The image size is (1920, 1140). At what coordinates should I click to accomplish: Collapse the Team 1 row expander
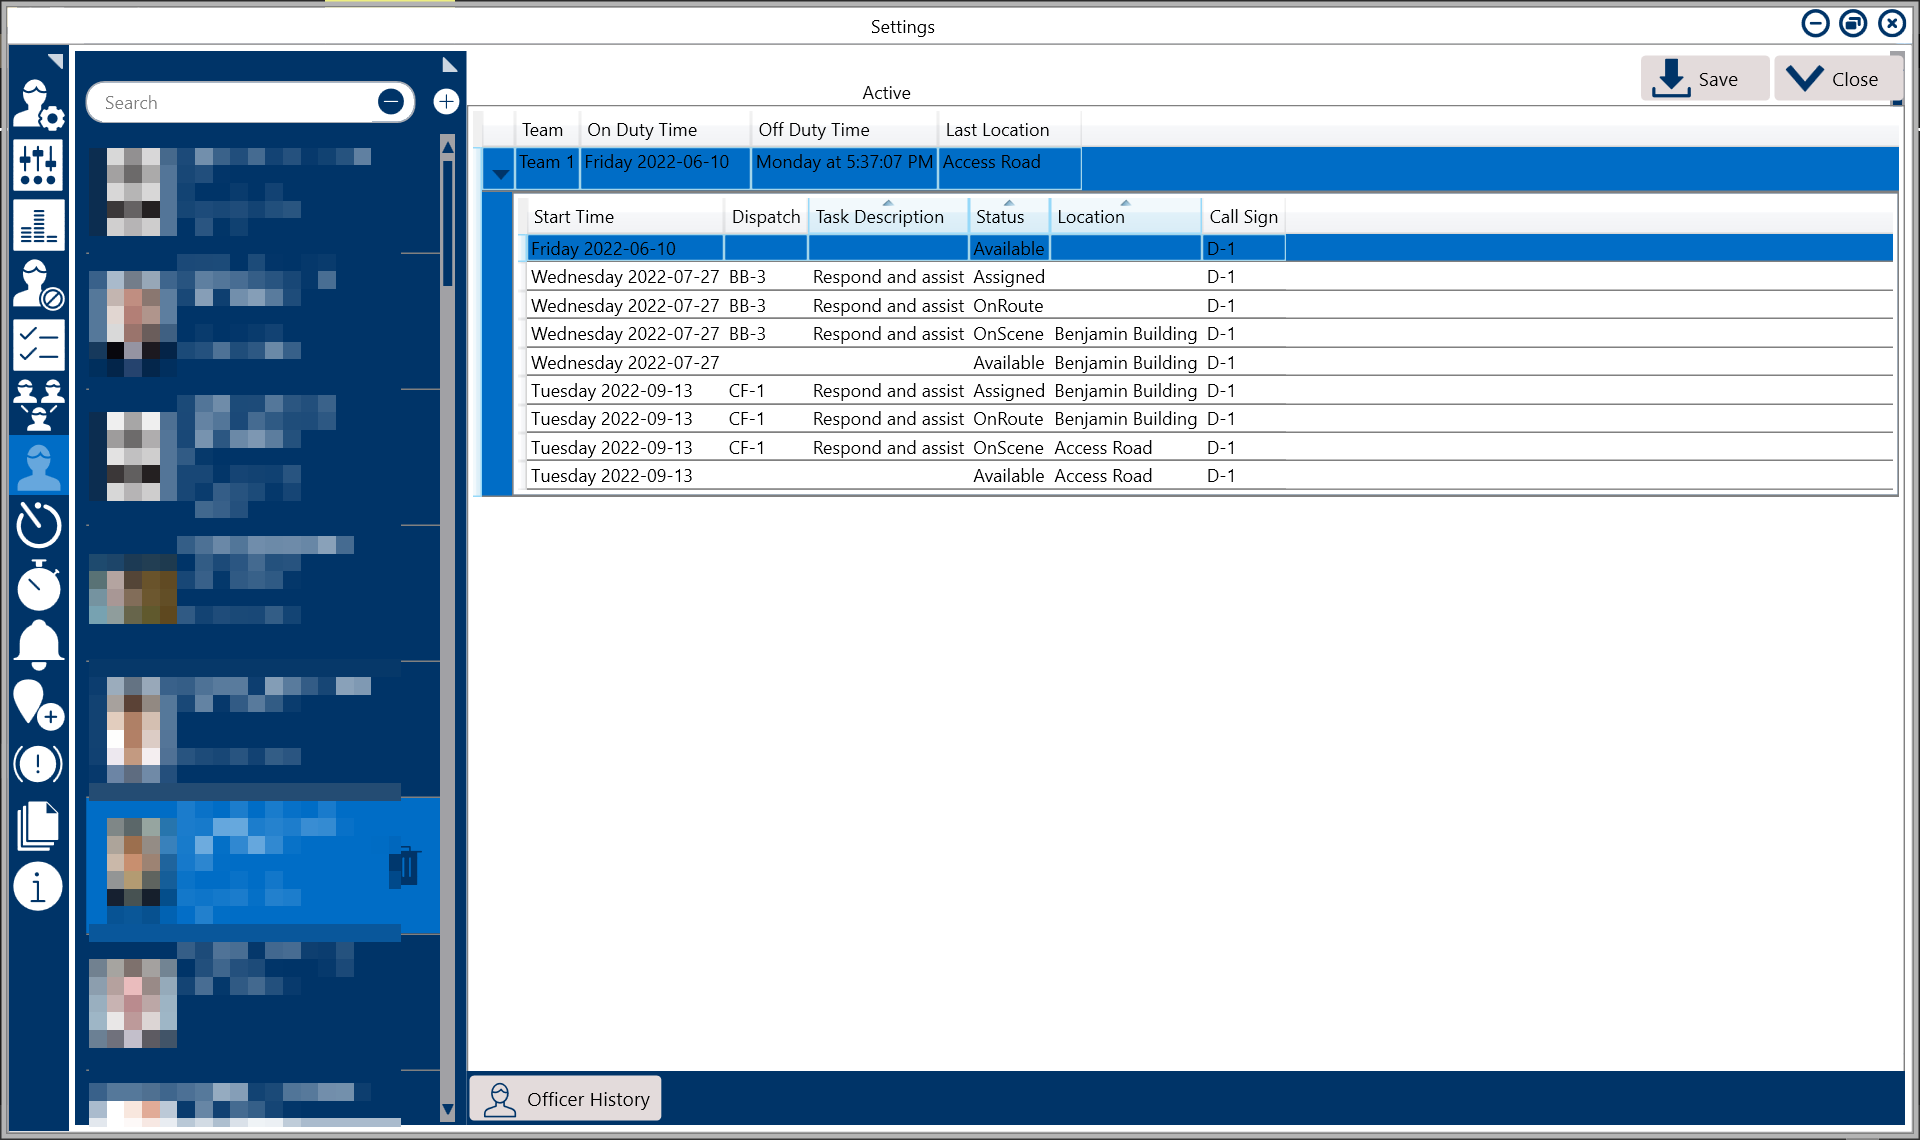coord(500,174)
